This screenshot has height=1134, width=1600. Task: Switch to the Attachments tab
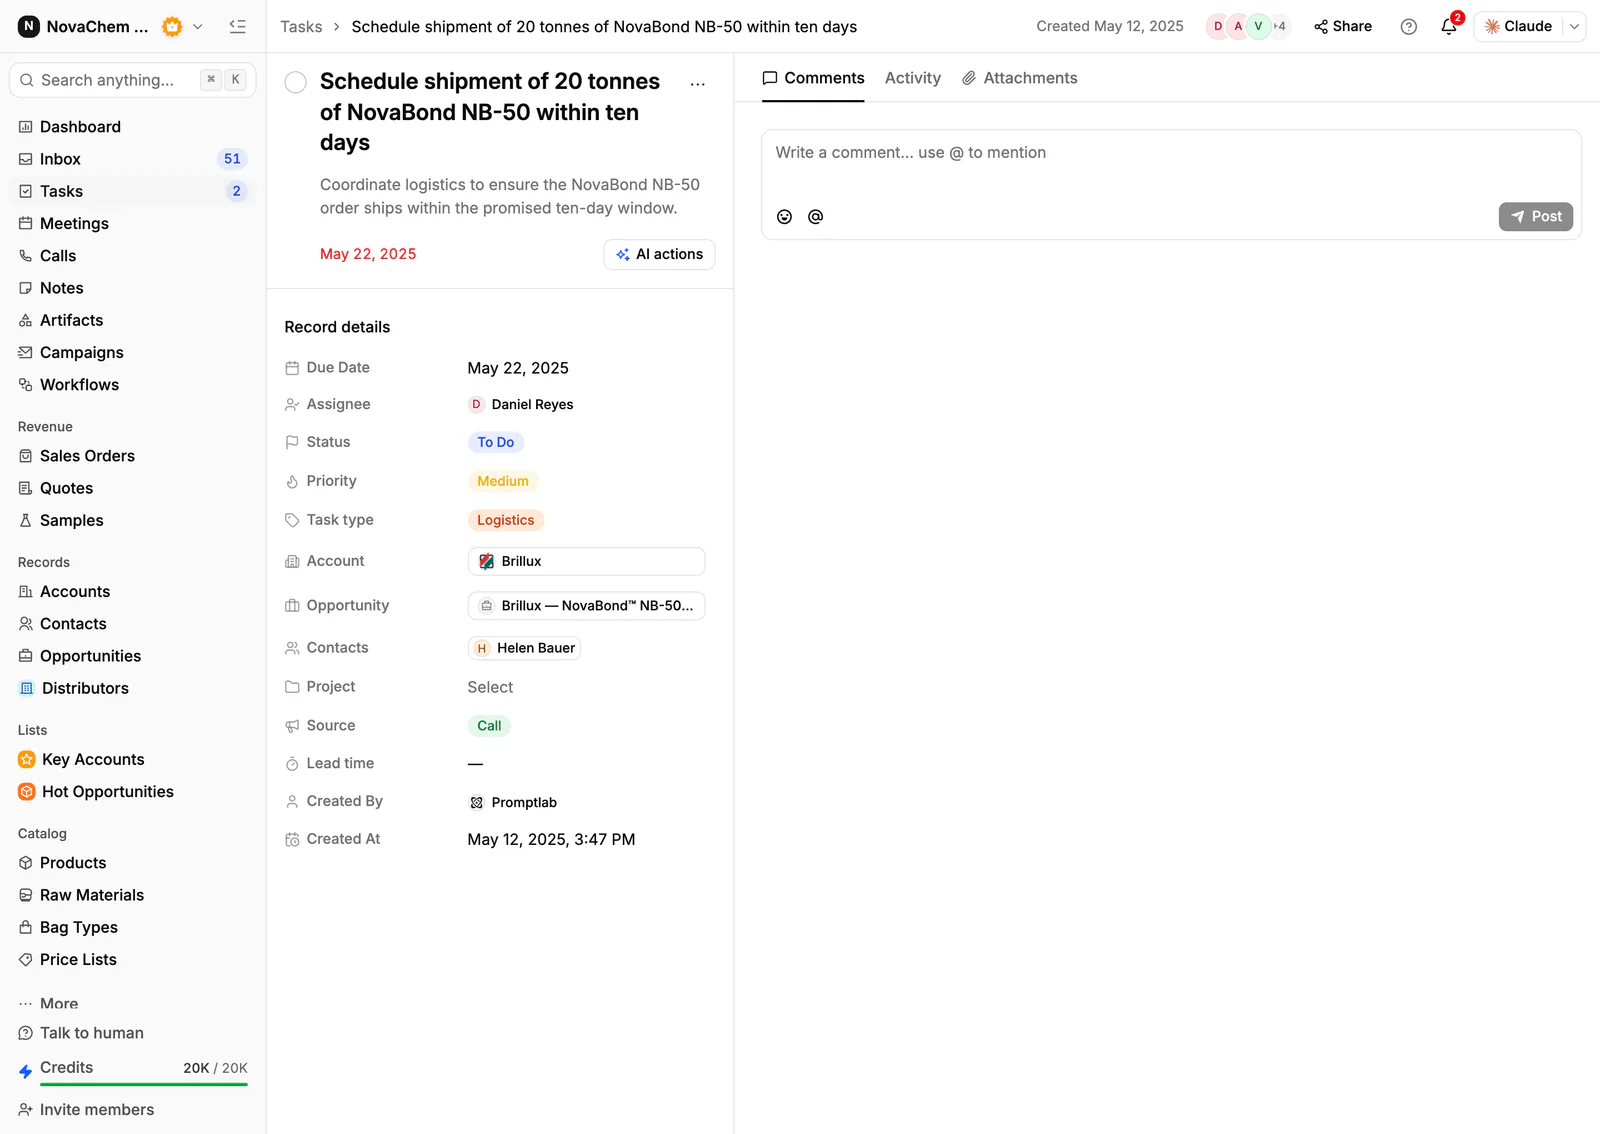[1019, 78]
